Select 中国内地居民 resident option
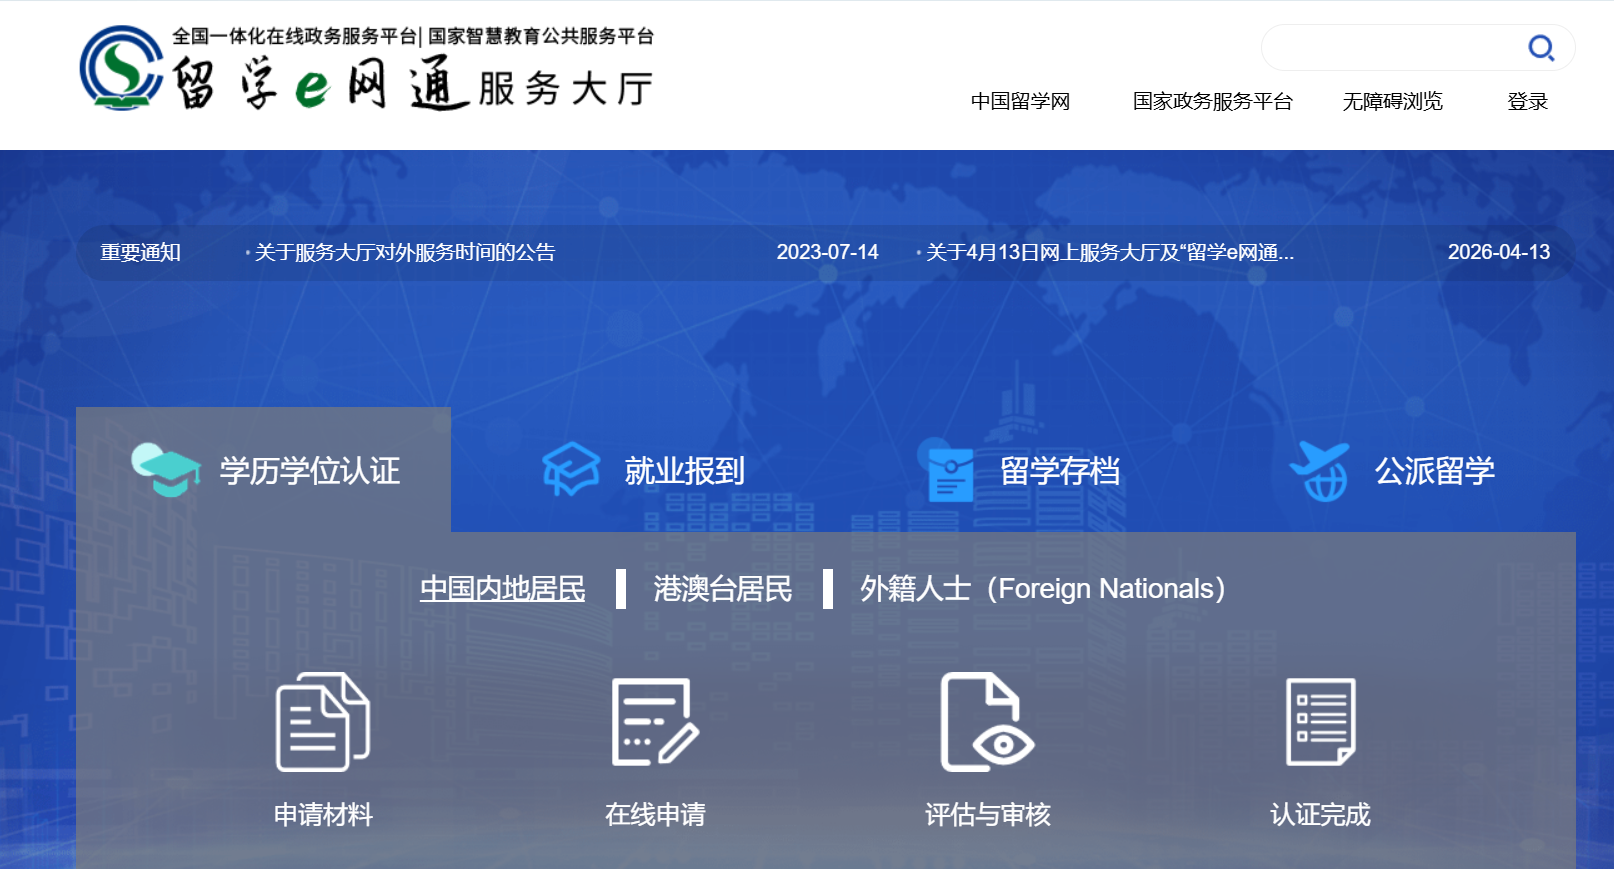1614x869 pixels. 502,589
